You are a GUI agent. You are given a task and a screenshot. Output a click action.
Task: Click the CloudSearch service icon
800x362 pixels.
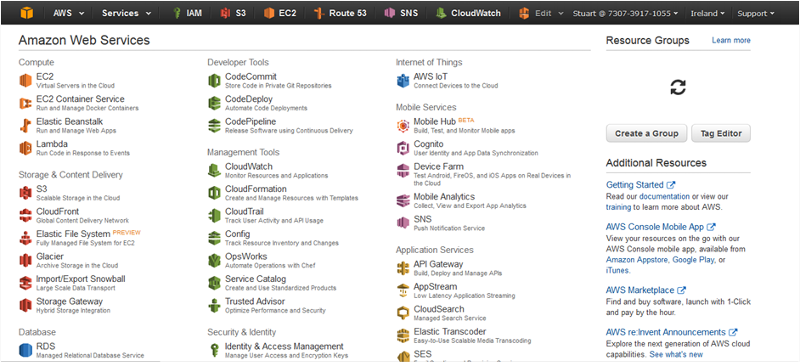point(403,313)
